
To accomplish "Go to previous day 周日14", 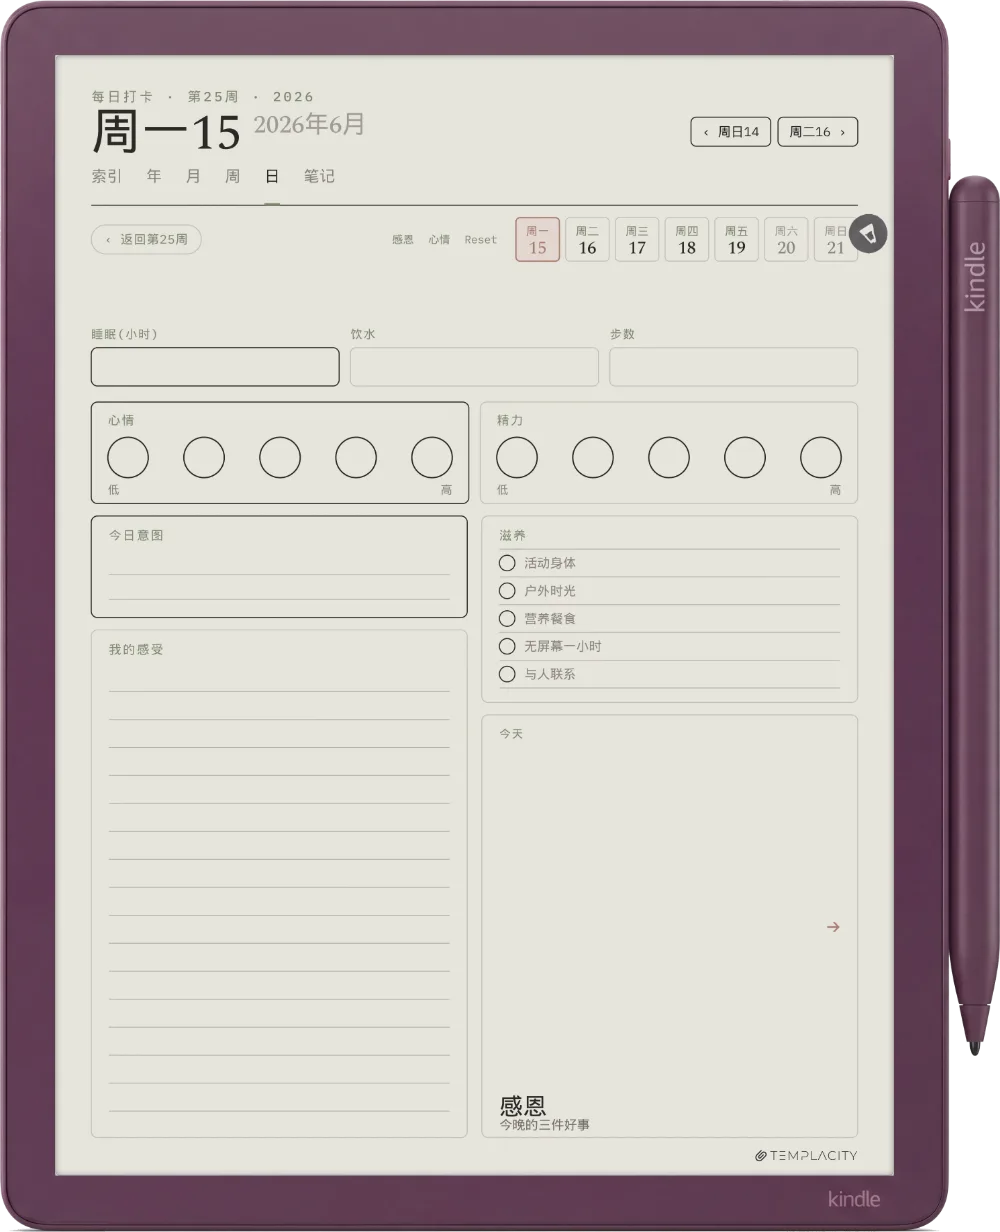I will [731, 132].
